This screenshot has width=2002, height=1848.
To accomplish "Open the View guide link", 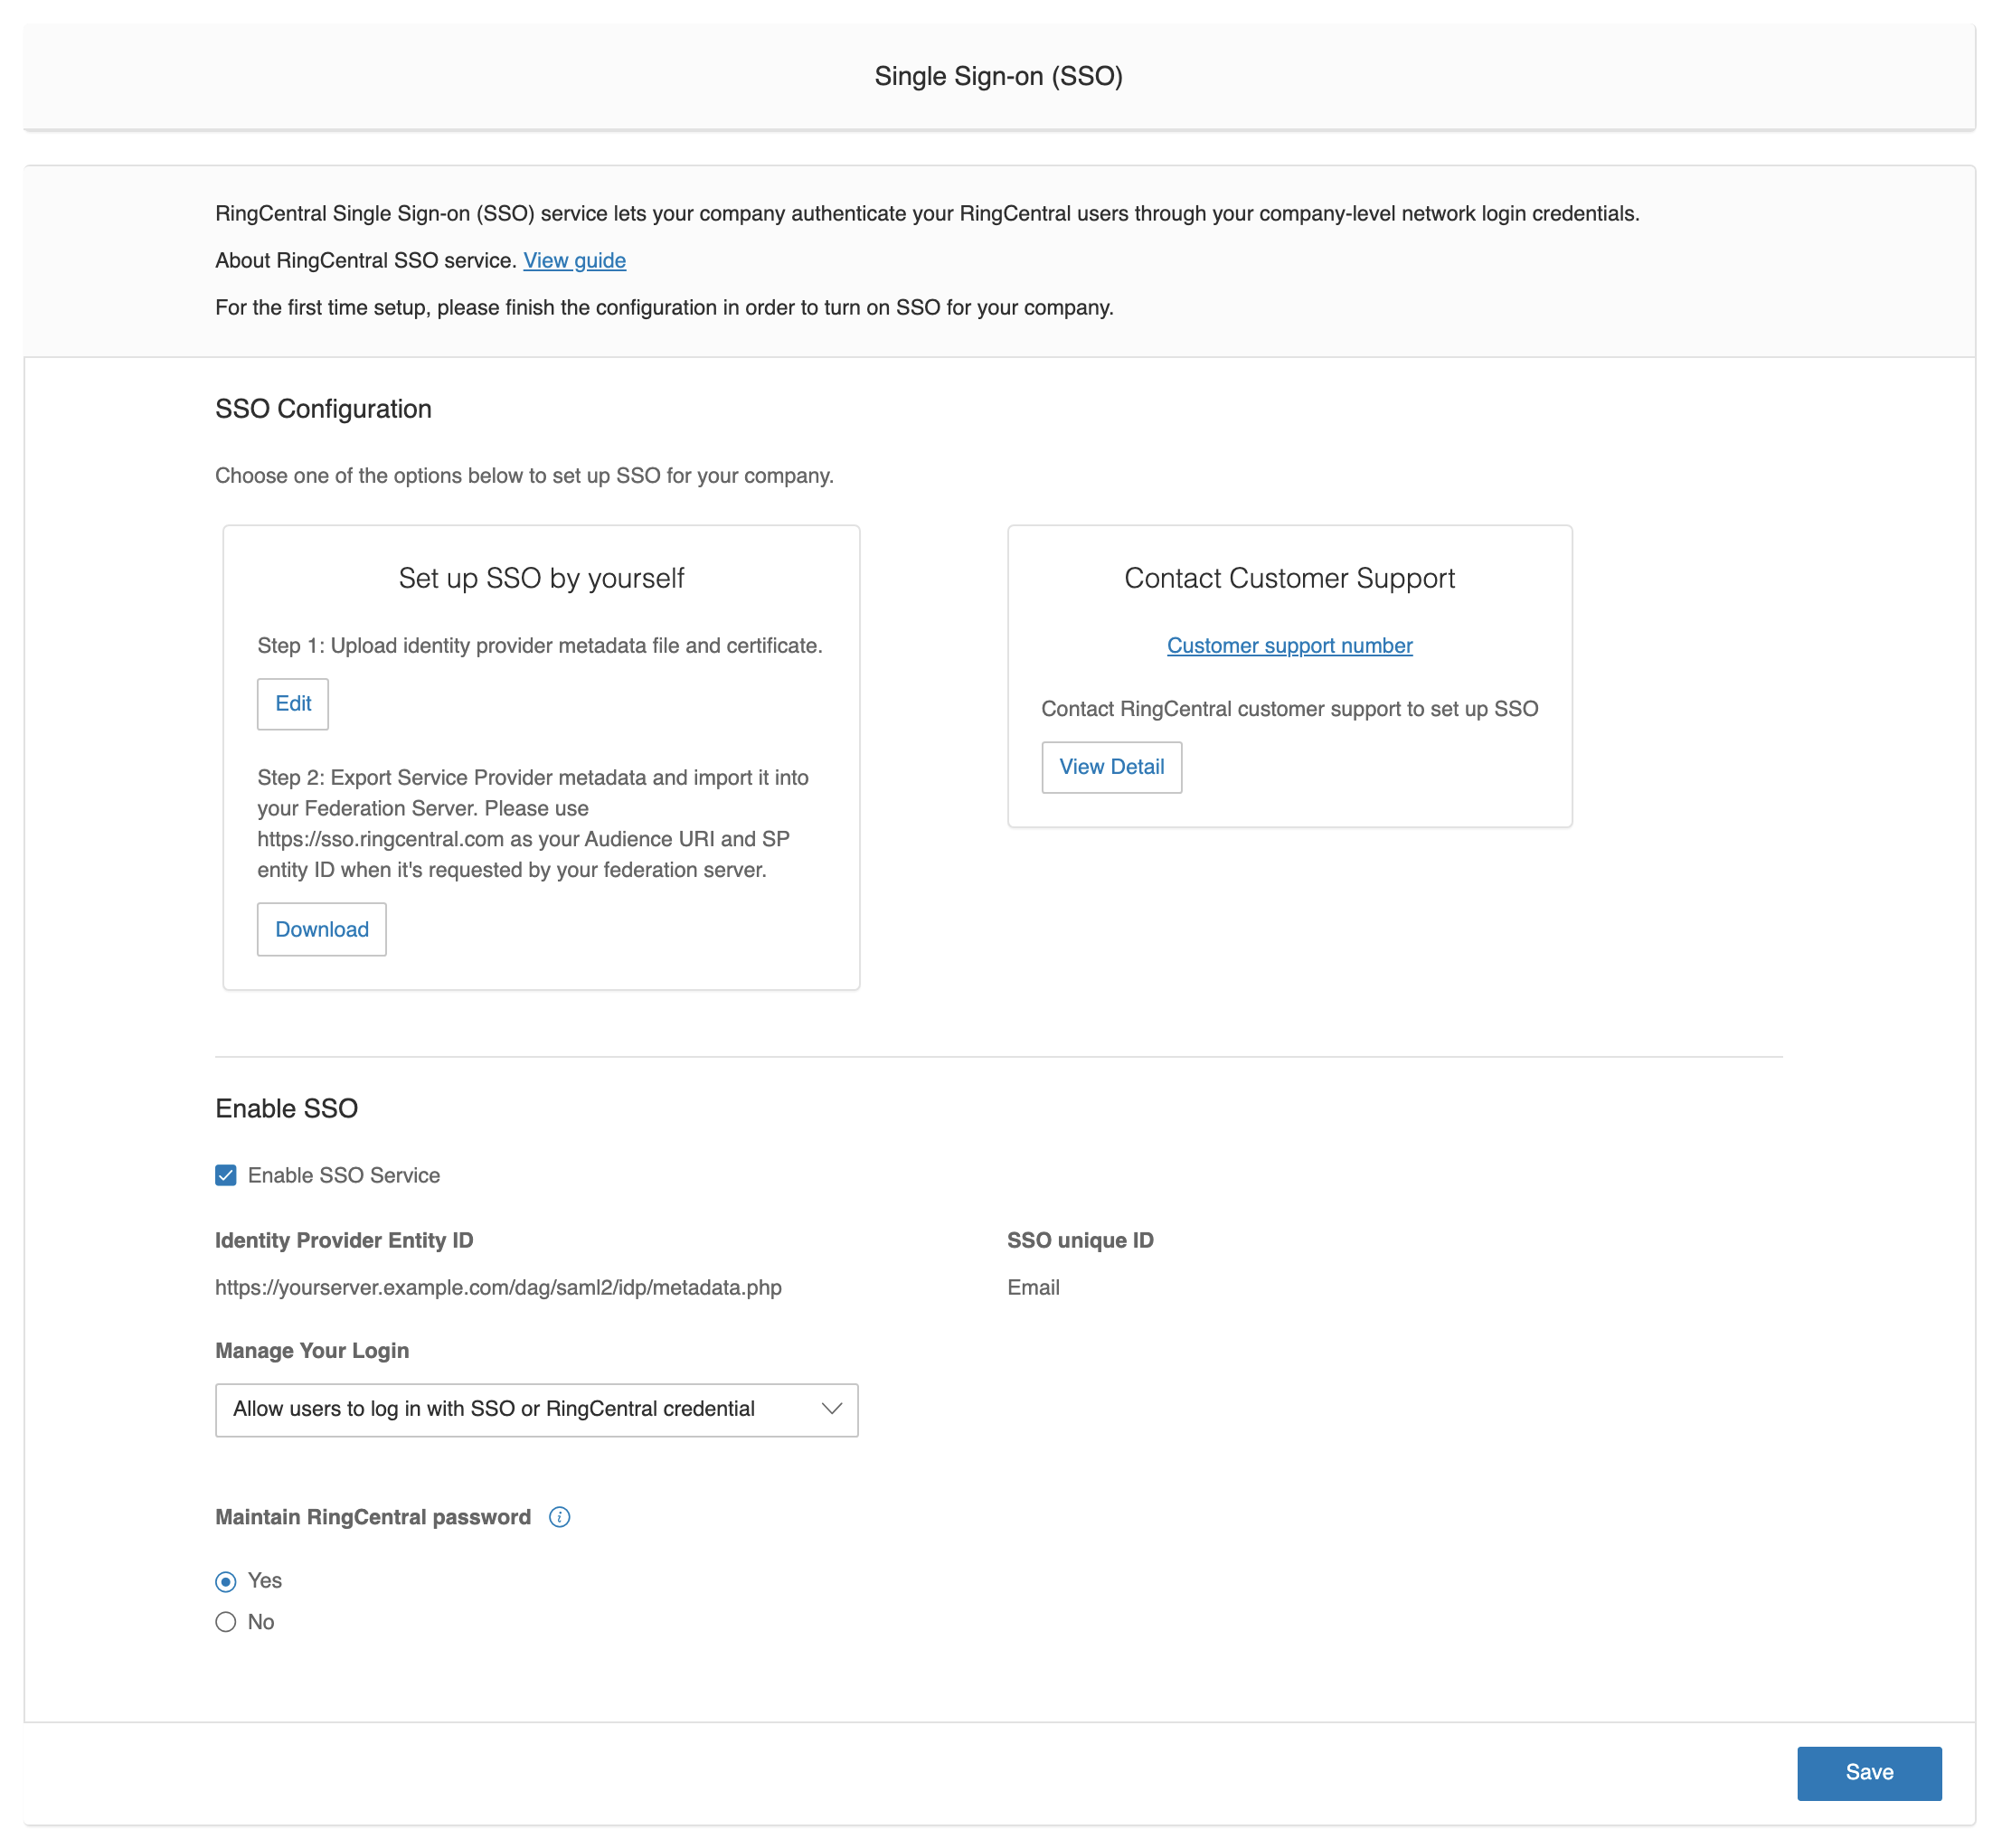I will click(574, 260).
